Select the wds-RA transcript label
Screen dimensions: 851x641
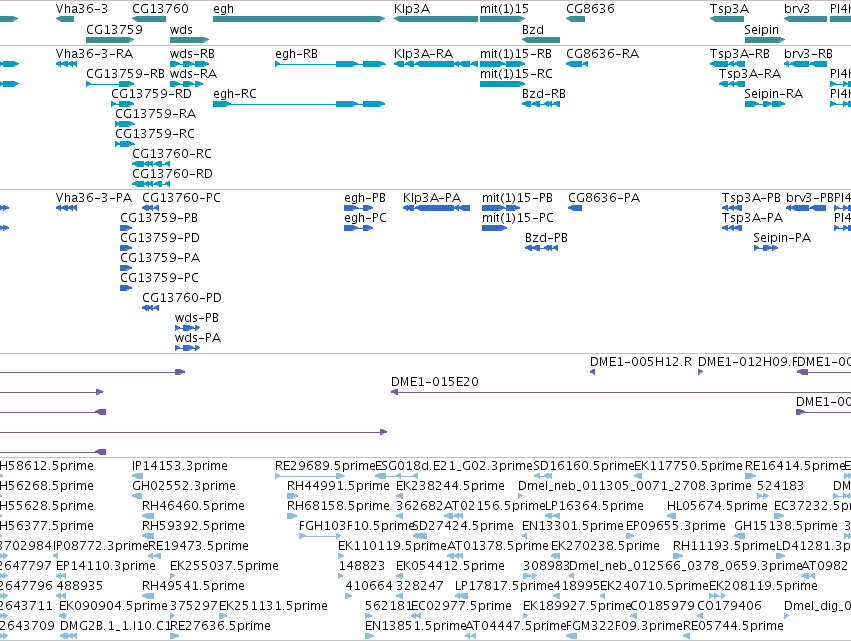coord(193,73)
